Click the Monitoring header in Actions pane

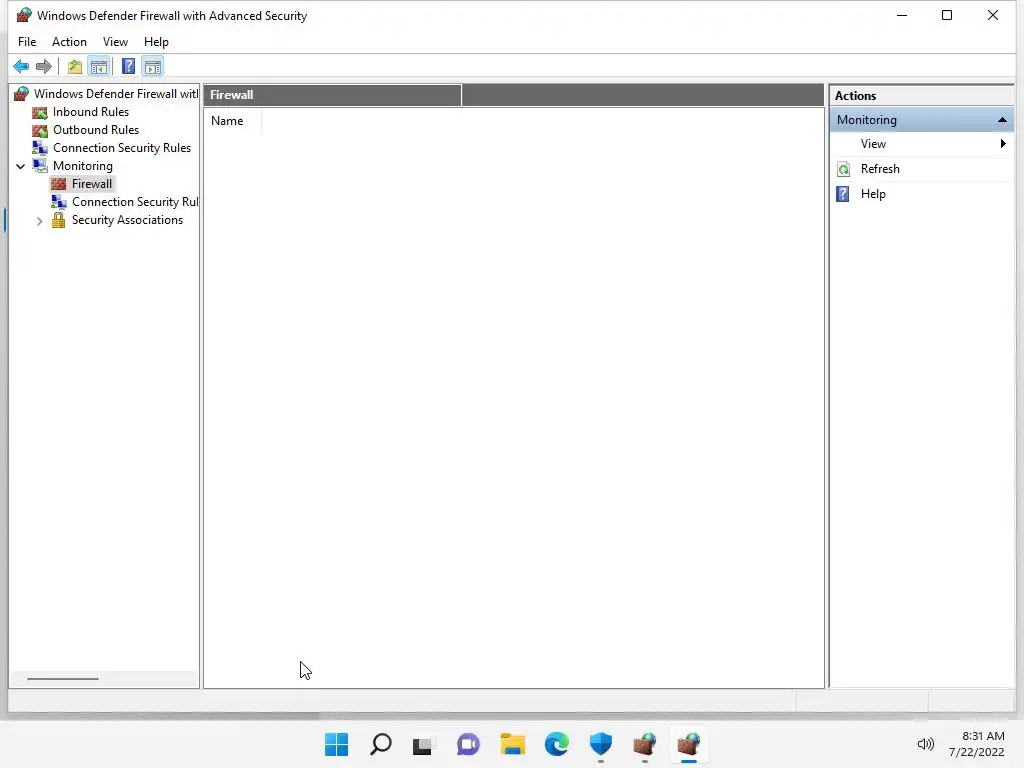pos(921,120)
